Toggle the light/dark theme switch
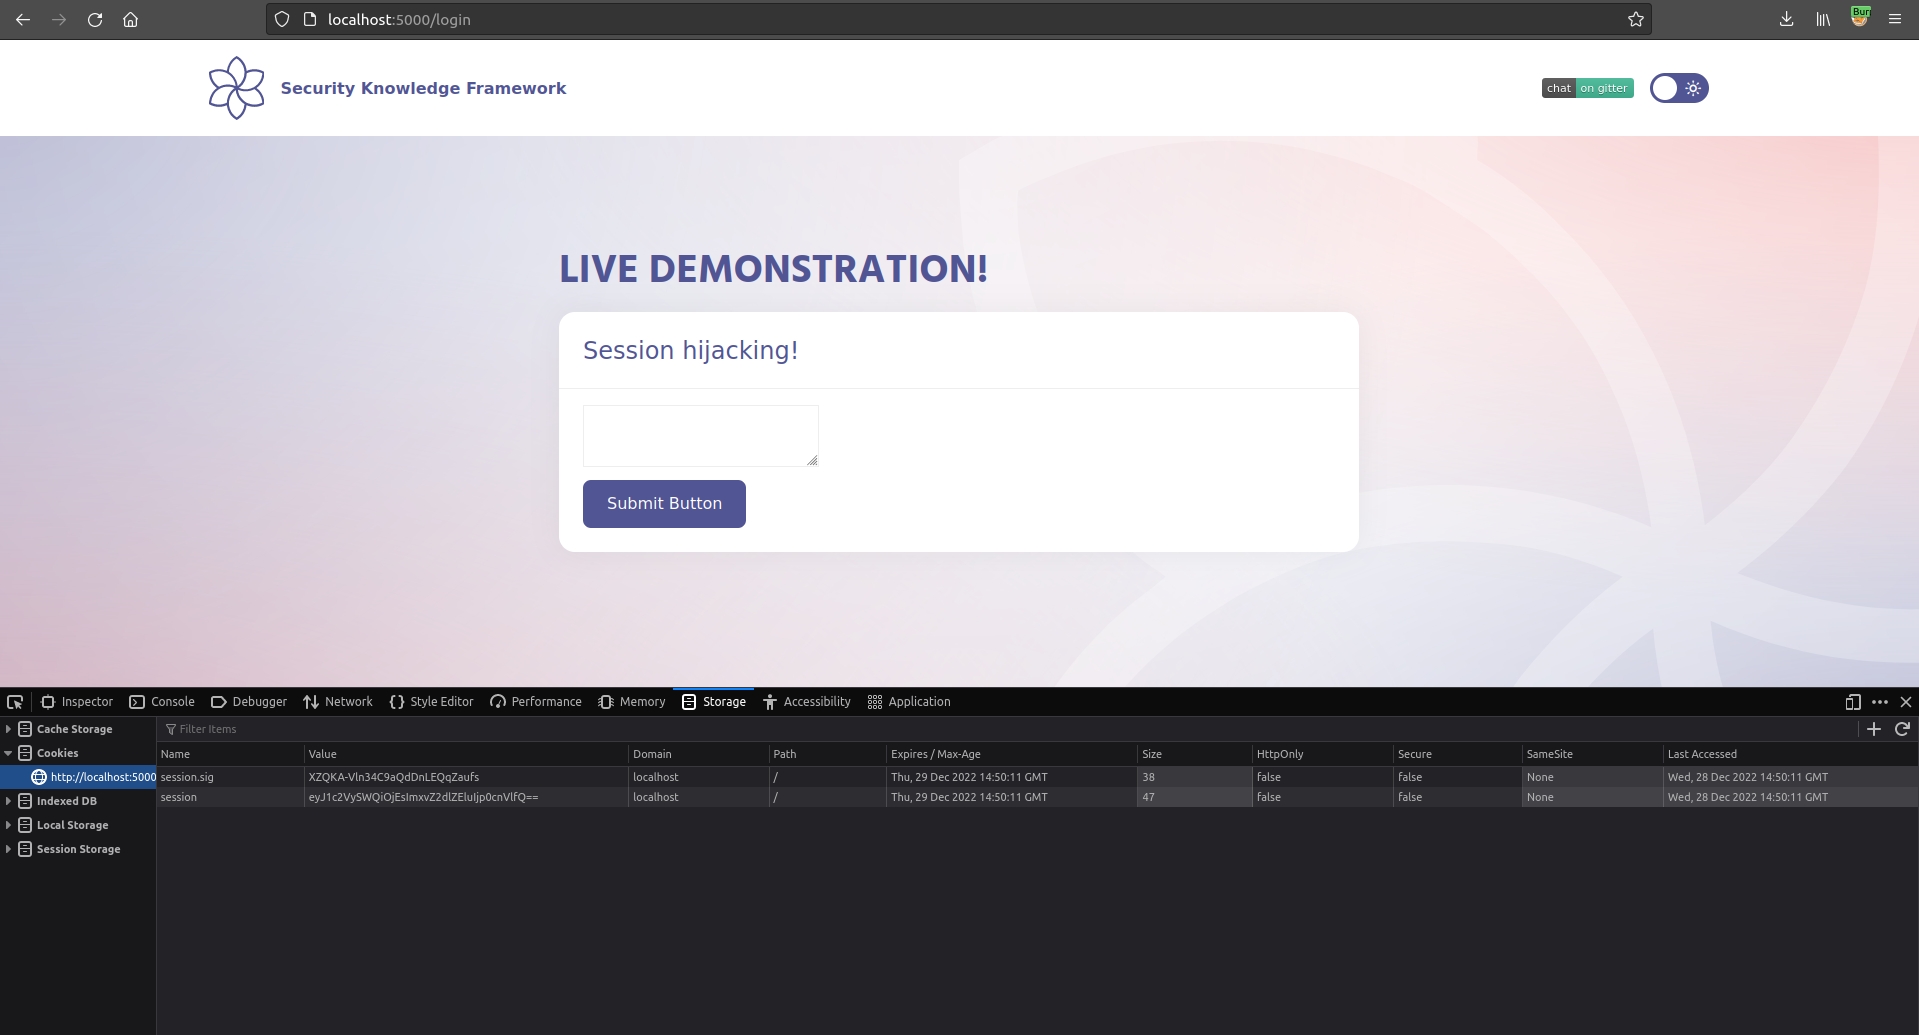This screenshot has width=1919, height=1035. click(x=1678, y=88)
